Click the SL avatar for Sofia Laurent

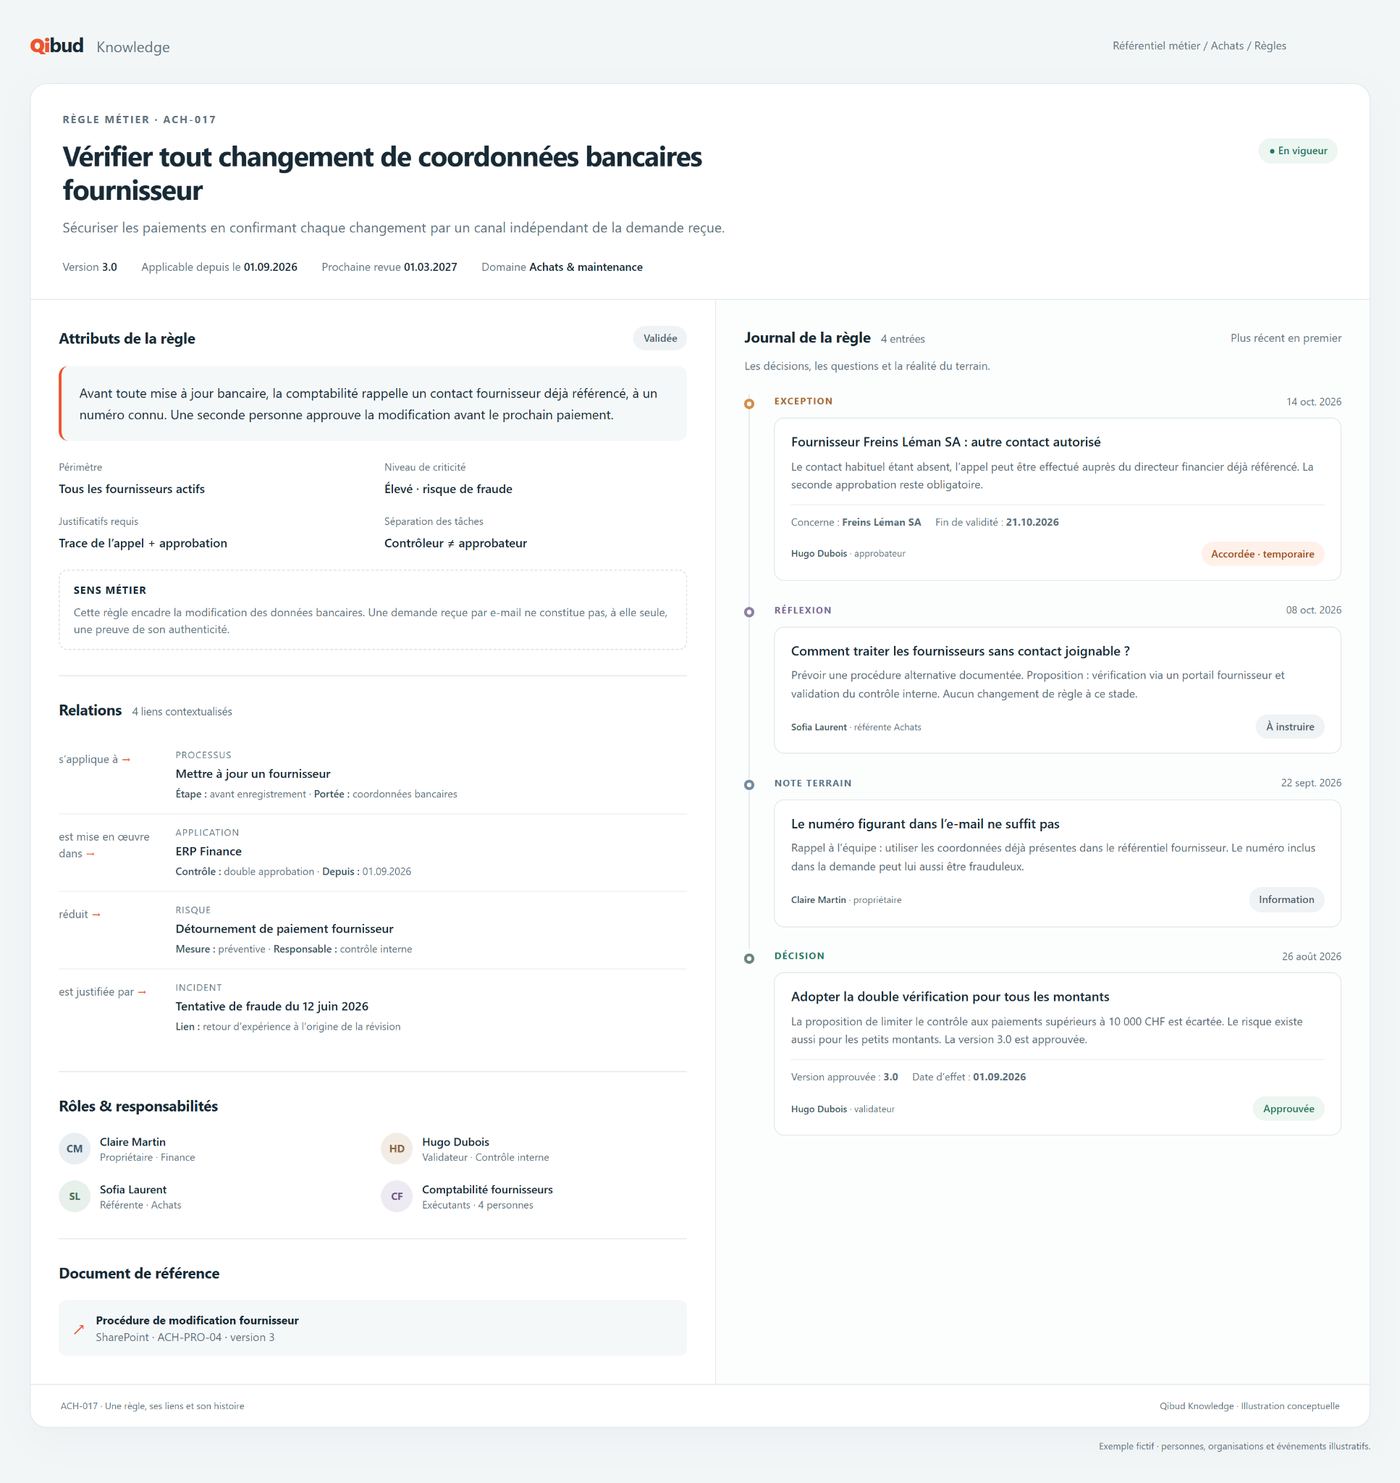pos(75,1196)
